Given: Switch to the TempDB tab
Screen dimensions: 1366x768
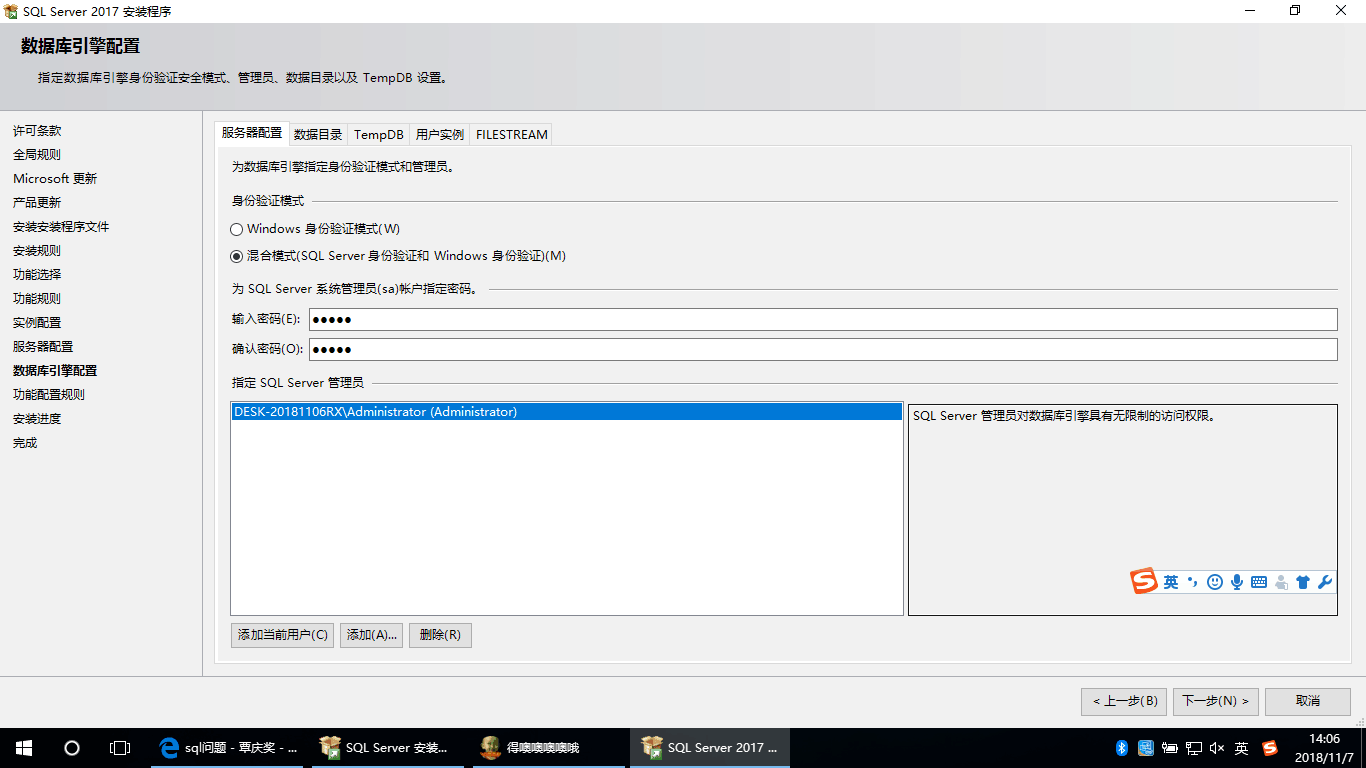Looking at the screenshot, I should (377, 134).
